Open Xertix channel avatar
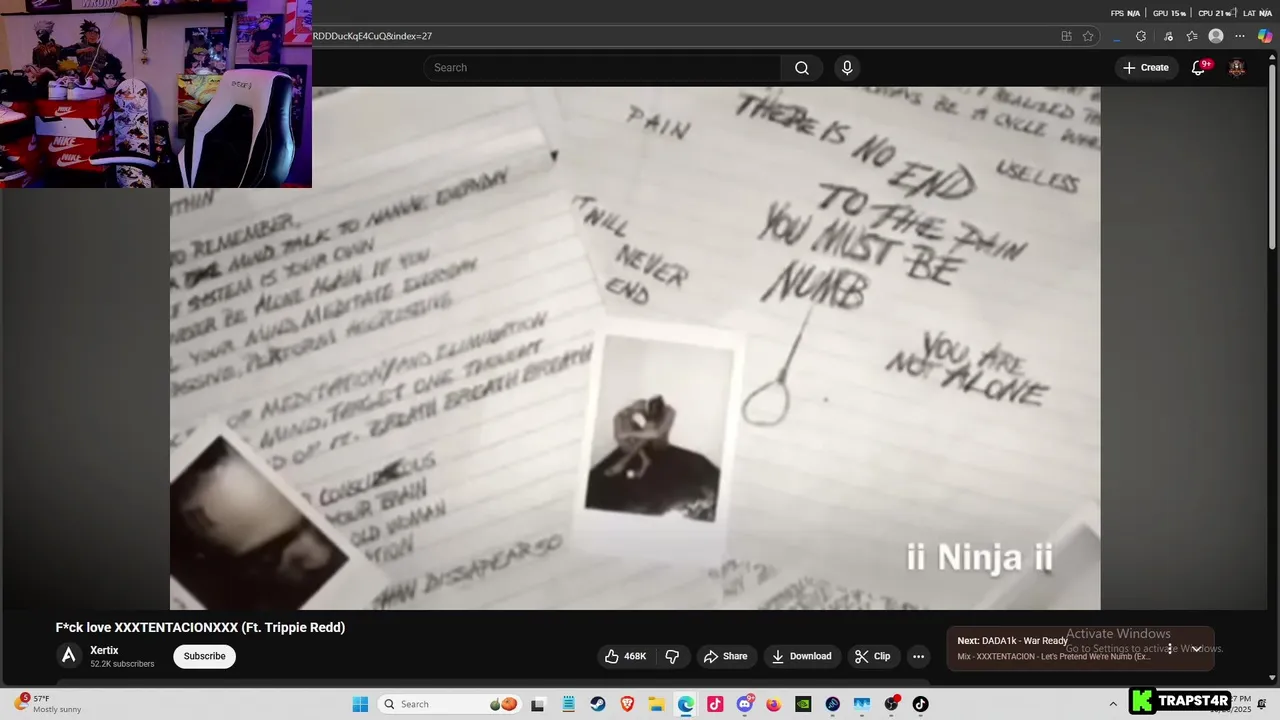The image size is (1280, 720). click(68, 656)
